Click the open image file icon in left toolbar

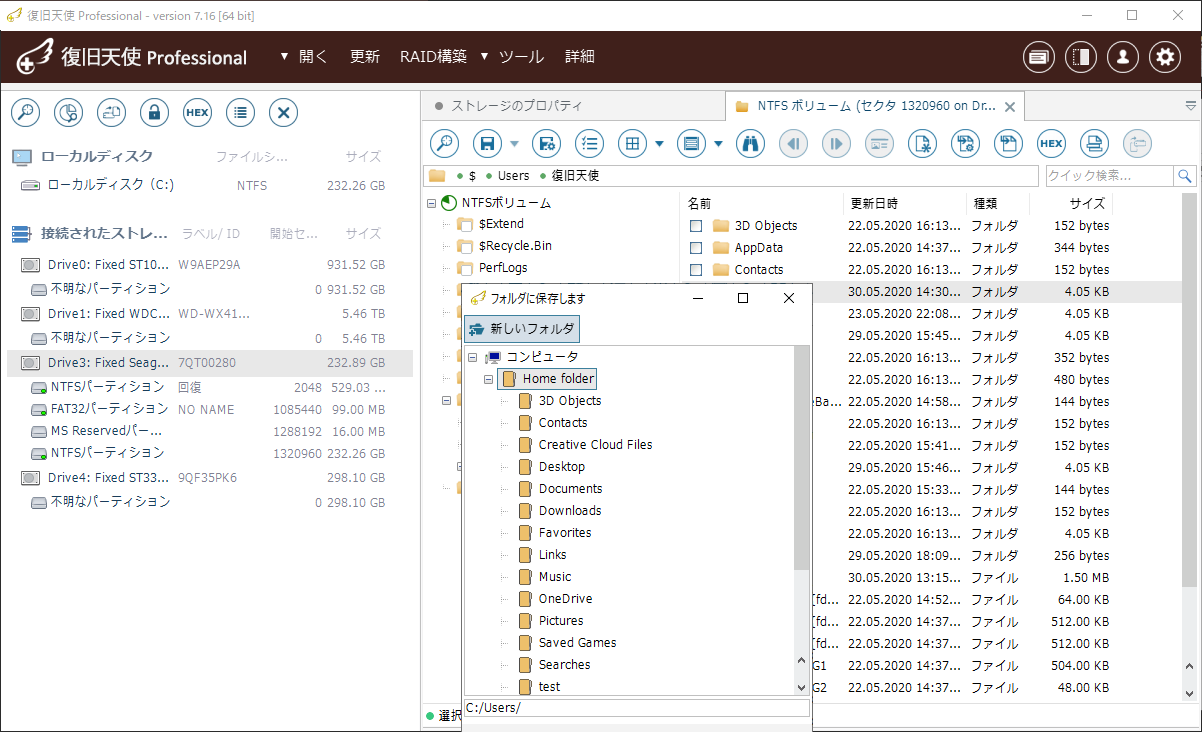111,113
